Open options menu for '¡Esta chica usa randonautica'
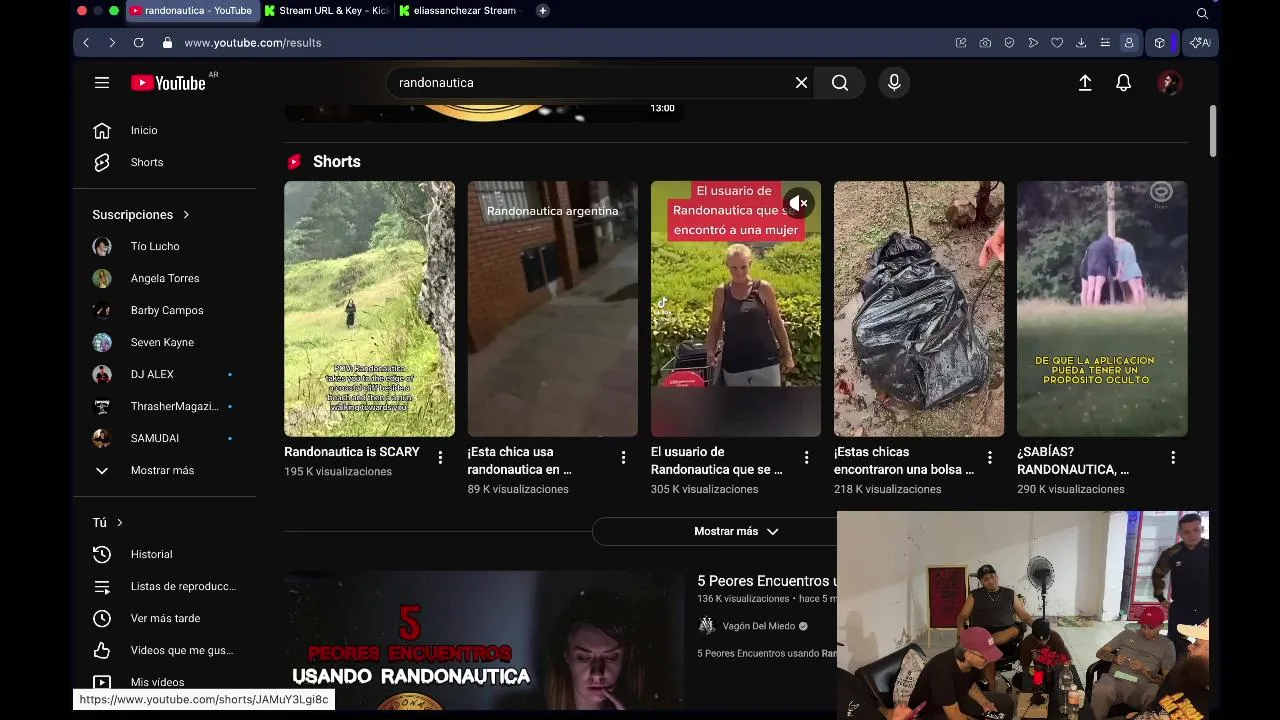1280x720 pixels. click(623, 457)
